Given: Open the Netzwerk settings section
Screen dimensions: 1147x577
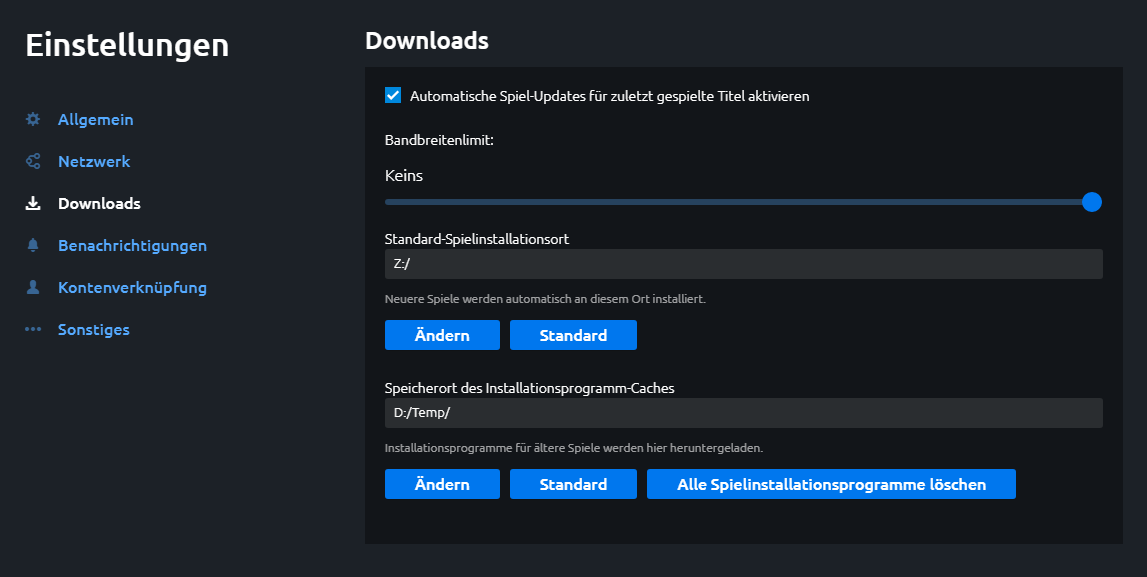Looking at the screenshot, I should tap(94, 162).
